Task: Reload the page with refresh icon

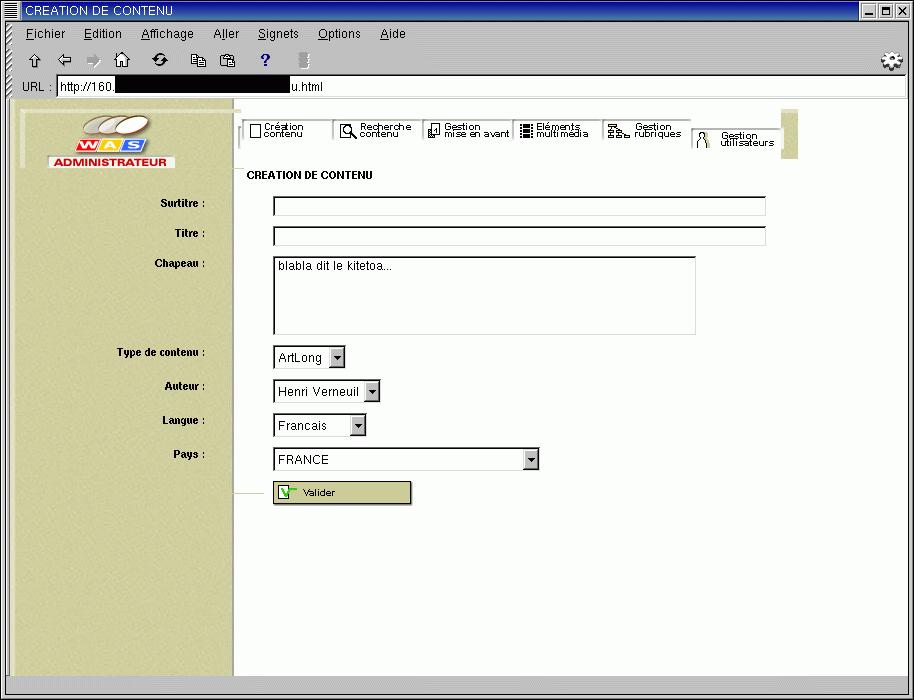Action: [x=160, y=61]
